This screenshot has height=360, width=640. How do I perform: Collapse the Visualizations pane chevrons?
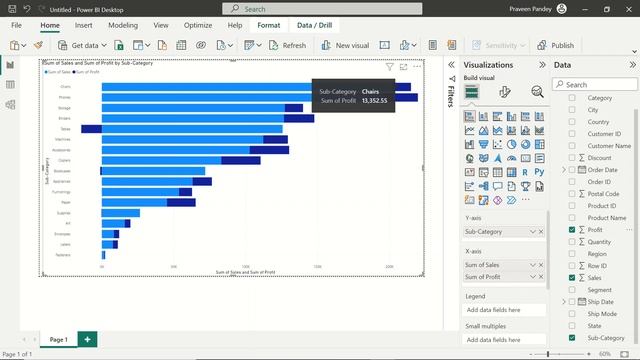click(x=542, y=65)
